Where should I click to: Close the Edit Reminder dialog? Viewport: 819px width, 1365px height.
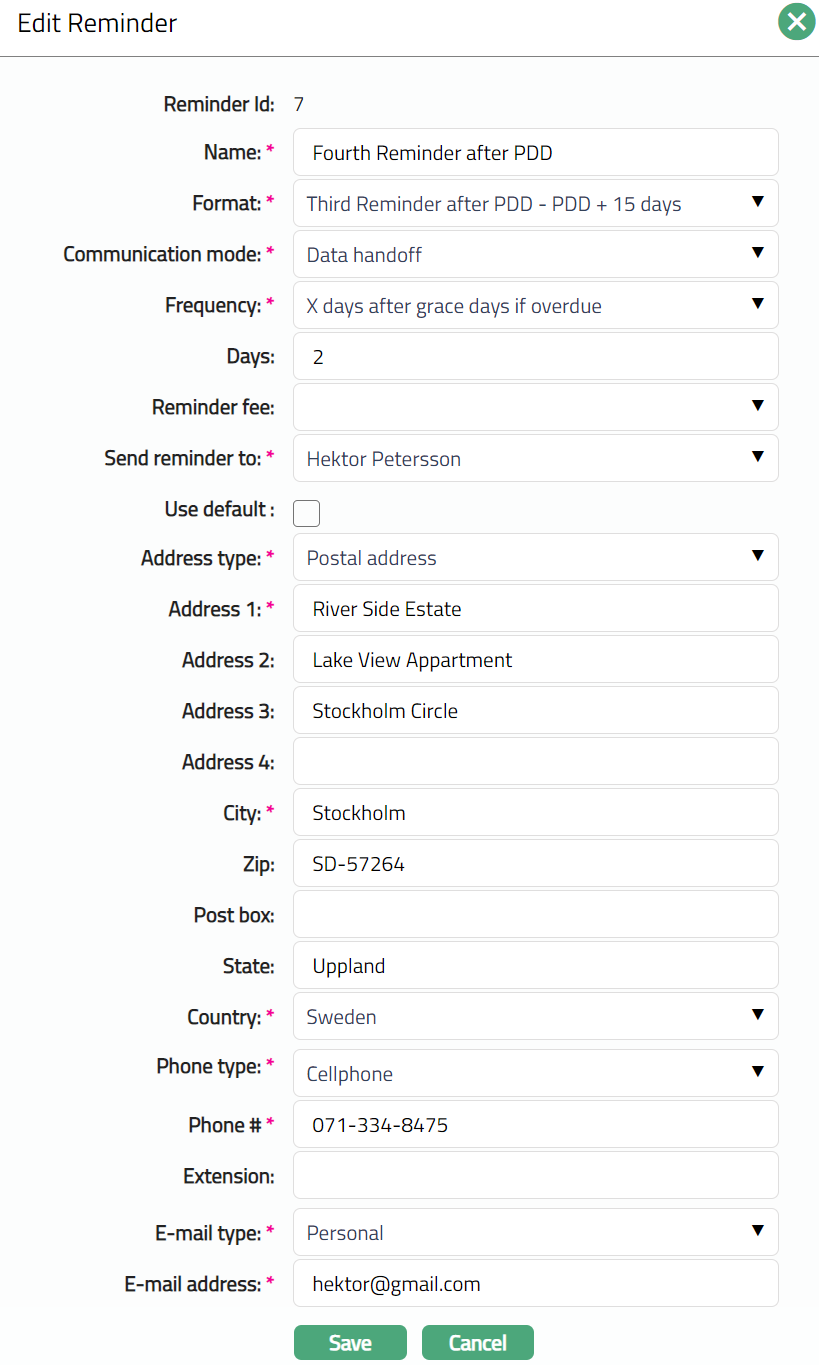click(x=796, y=22)
